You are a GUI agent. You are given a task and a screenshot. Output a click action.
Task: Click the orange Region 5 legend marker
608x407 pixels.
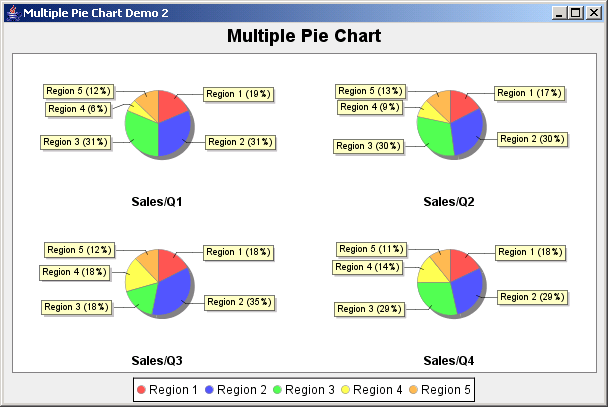414,389
